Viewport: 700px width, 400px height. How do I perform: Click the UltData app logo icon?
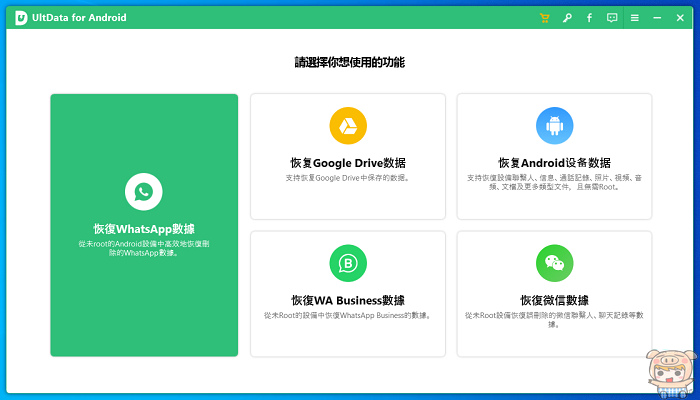tap(20, 18)
